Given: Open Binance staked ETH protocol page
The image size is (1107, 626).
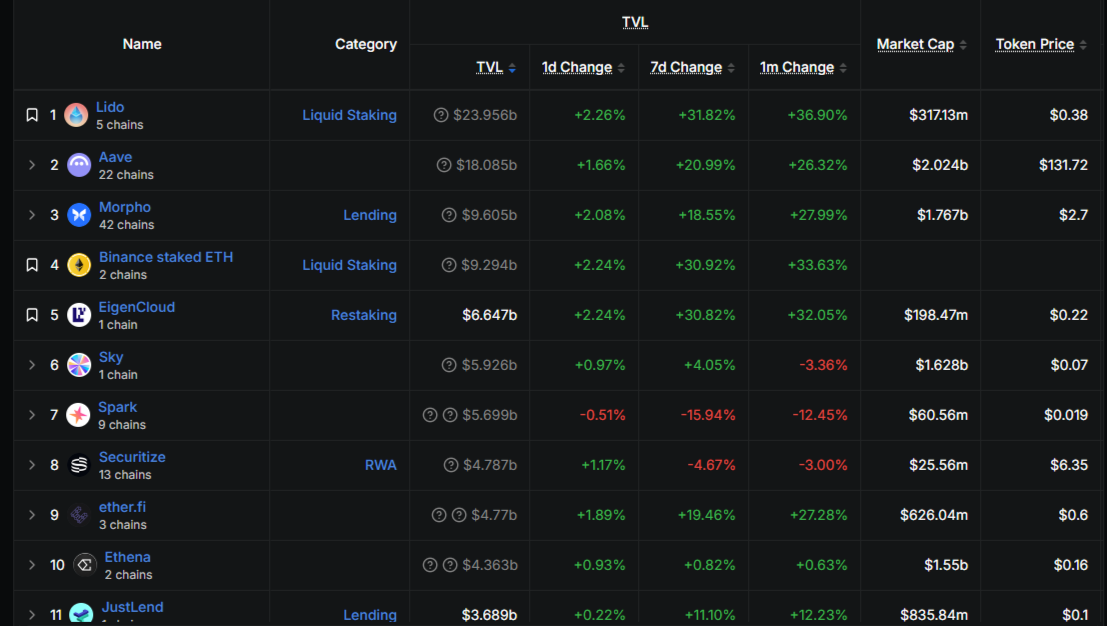Looking at the screenshot, I should [x=166, y=258].
